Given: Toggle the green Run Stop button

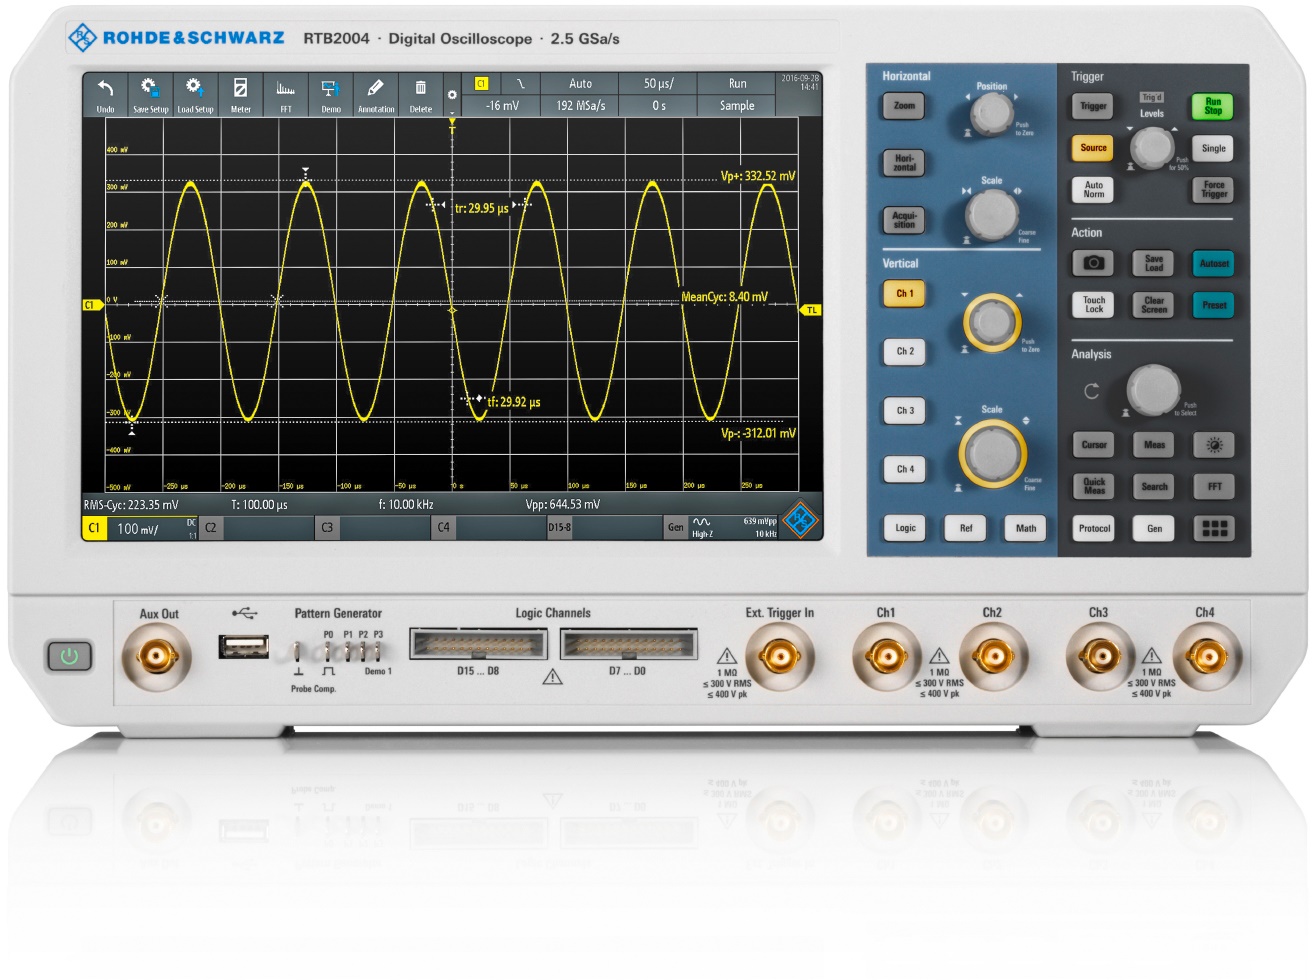Looking at the screenshot, I should (x=1212, y=106).
